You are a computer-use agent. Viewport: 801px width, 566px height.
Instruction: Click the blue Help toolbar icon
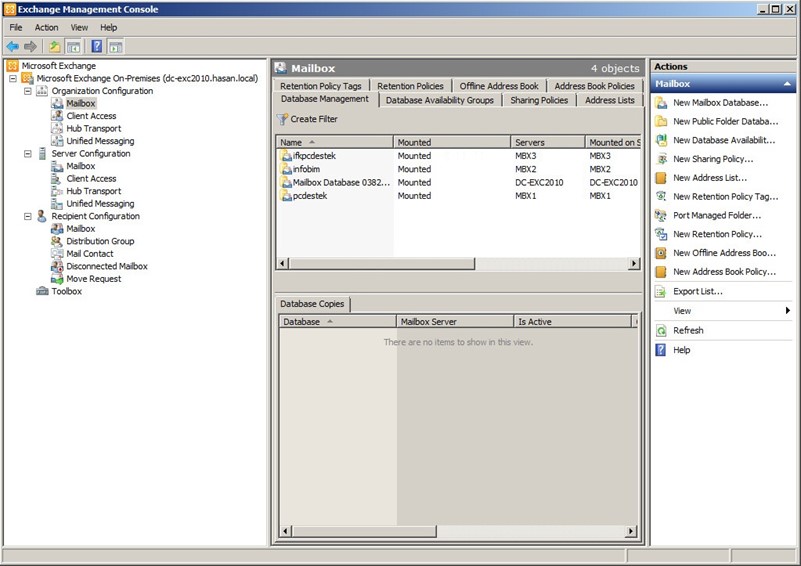(97, 47)
